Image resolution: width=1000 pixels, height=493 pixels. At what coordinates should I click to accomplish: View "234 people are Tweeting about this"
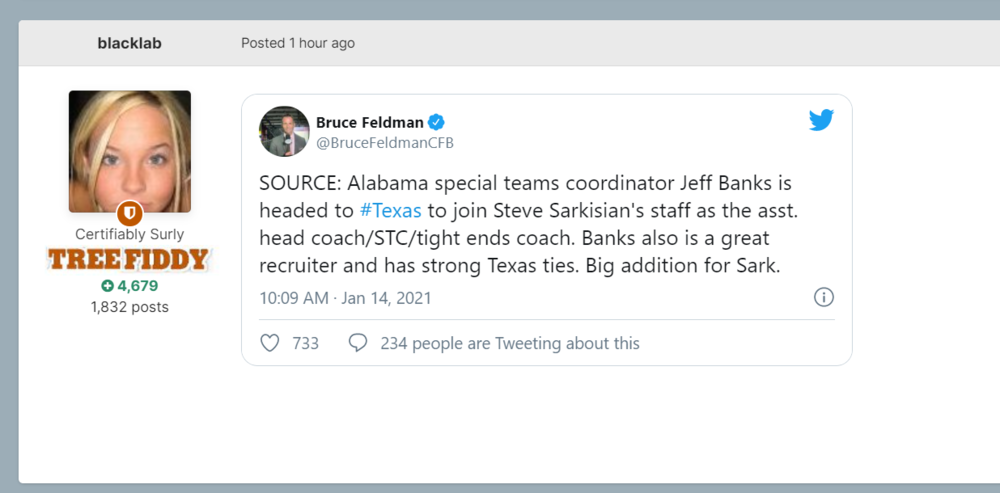[509, 343]
